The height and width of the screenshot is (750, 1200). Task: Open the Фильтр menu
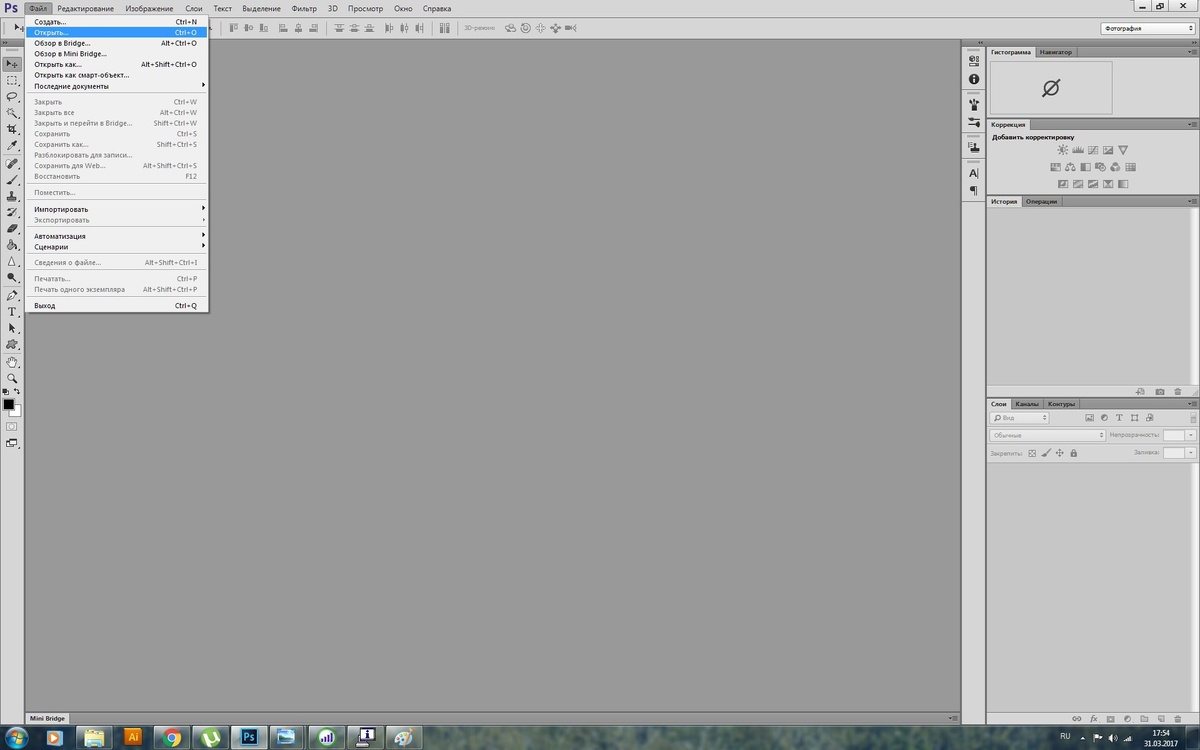point(304,8)
